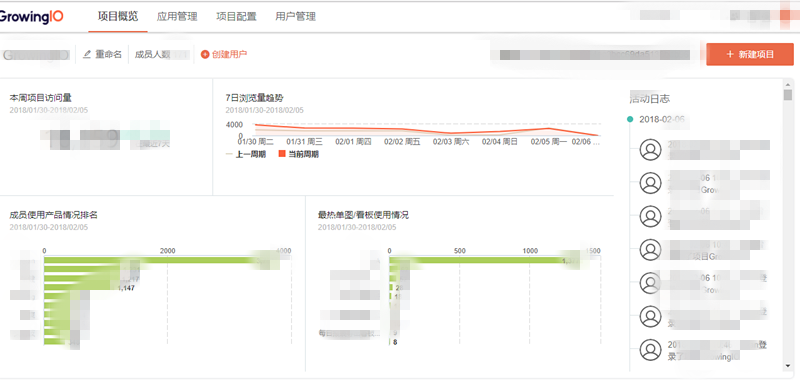Screen dimensions: 800x384
Task: Click the scrollbar down arrow in activity log
Action: 788,366
